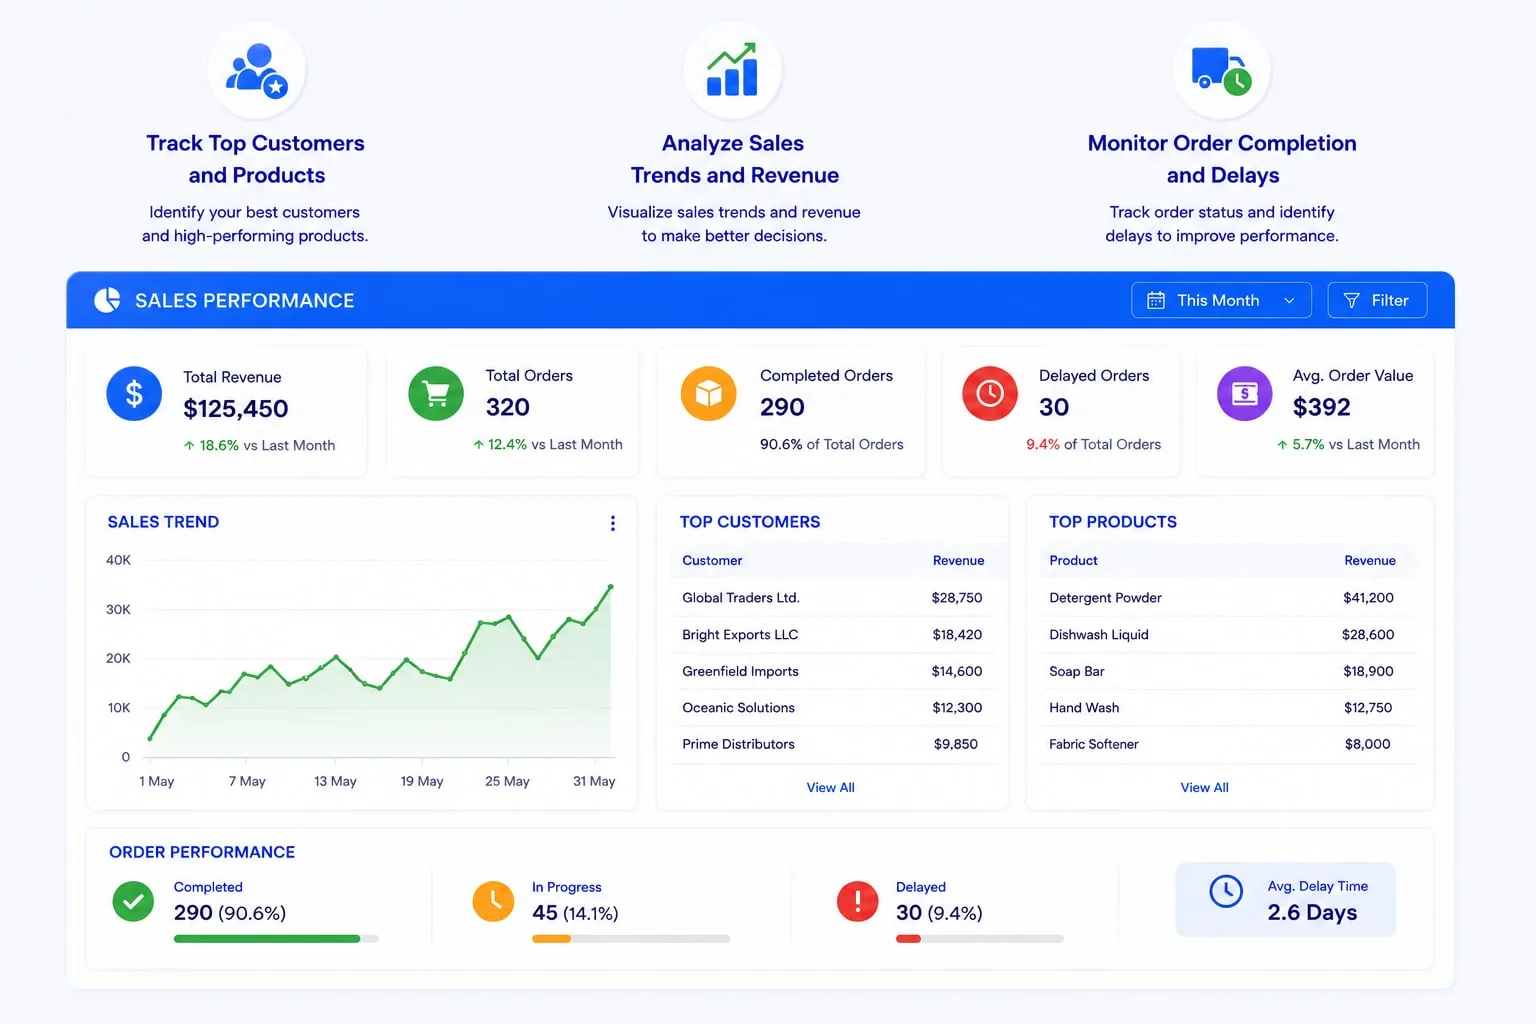Open View All under Top Products

coord(1205,788)
